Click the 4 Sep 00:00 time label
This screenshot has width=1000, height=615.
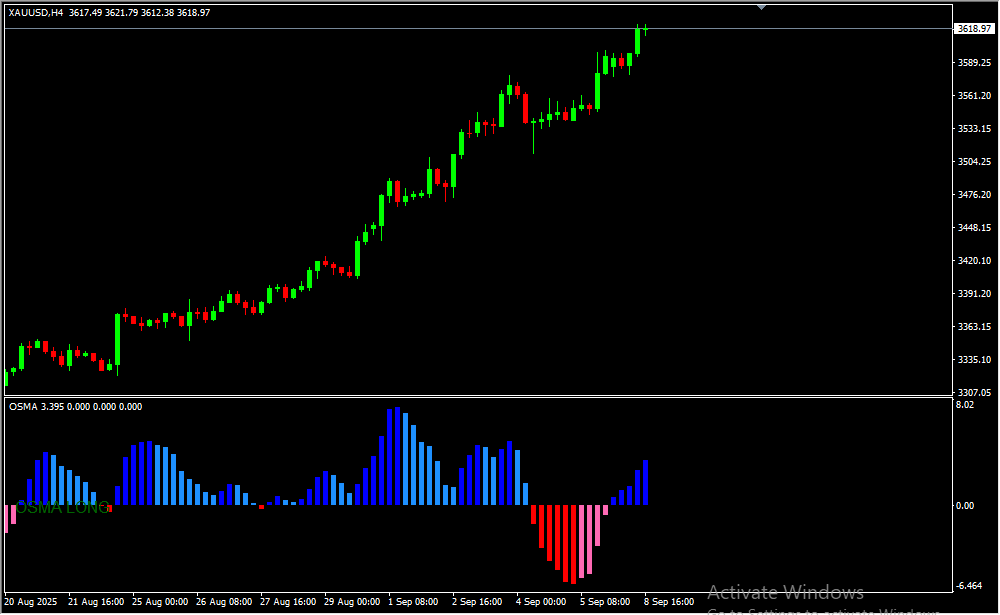point(541,602)
